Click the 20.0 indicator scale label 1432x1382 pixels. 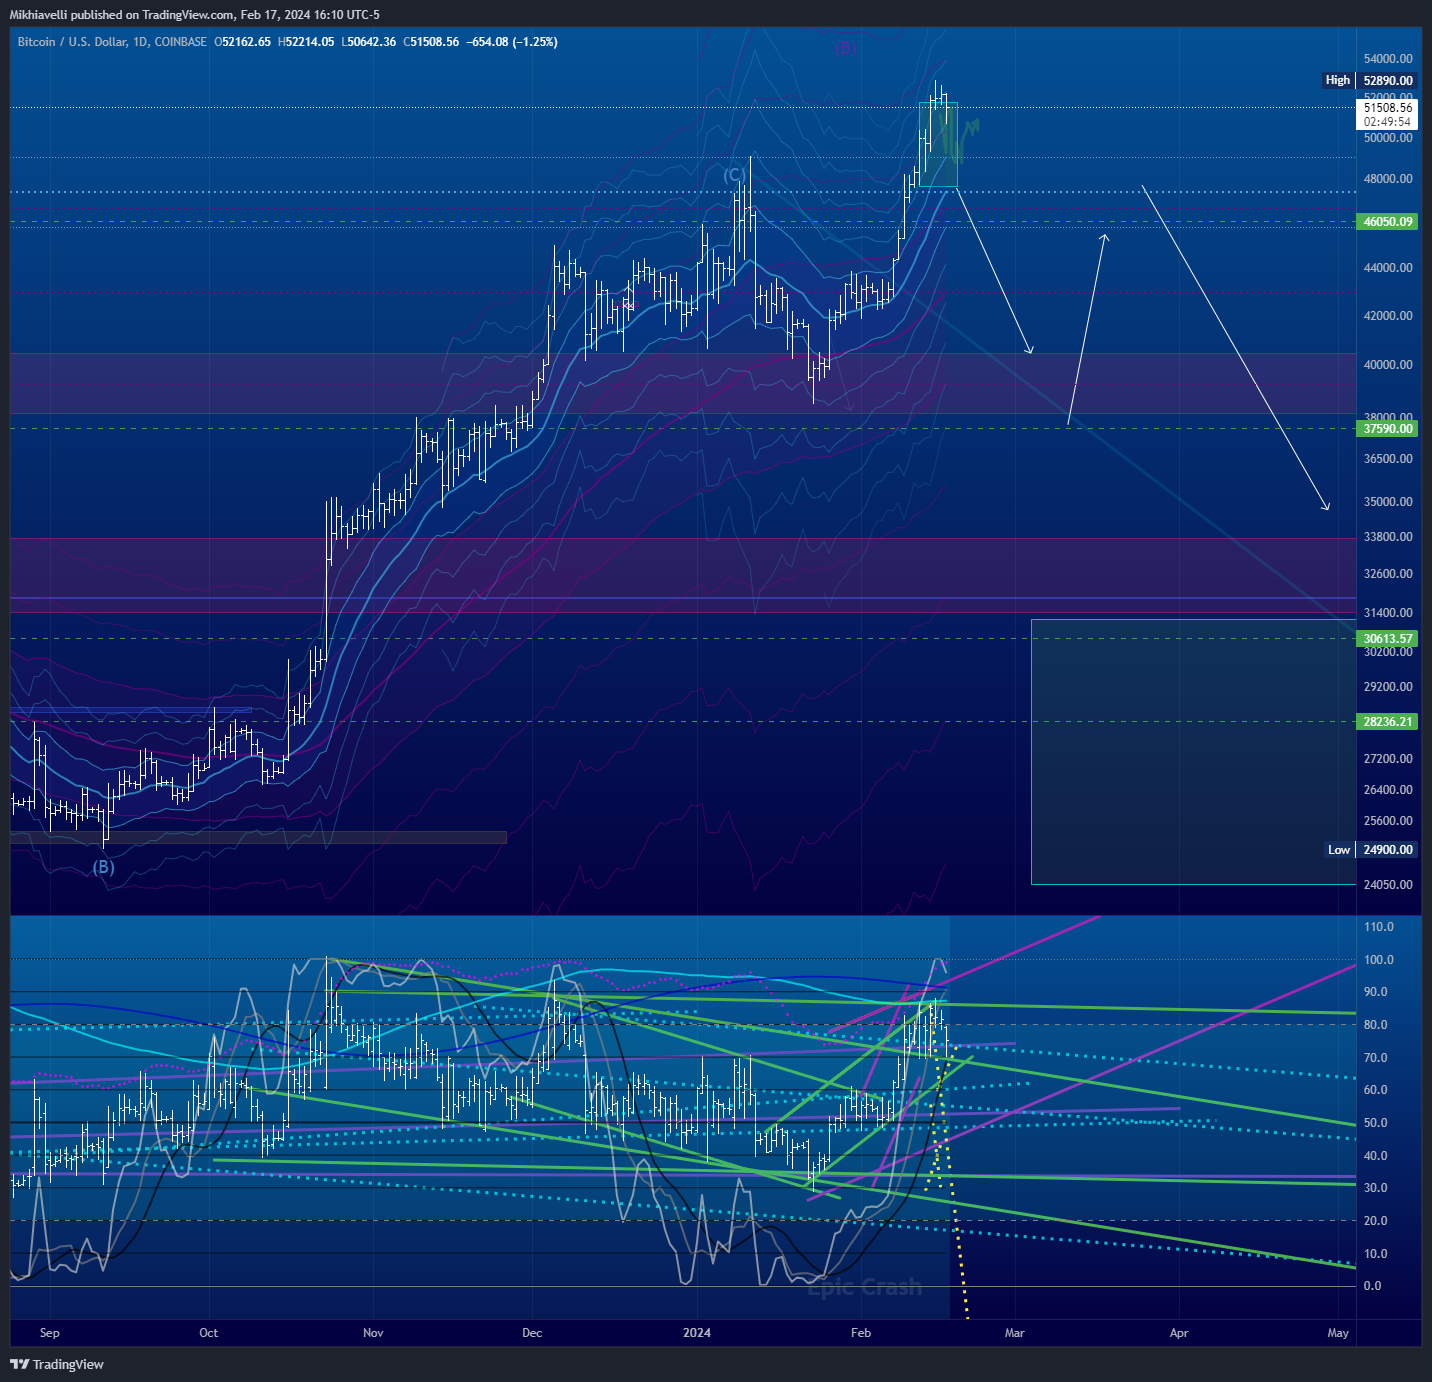pyautogui.click(x=1376, y=1221)
